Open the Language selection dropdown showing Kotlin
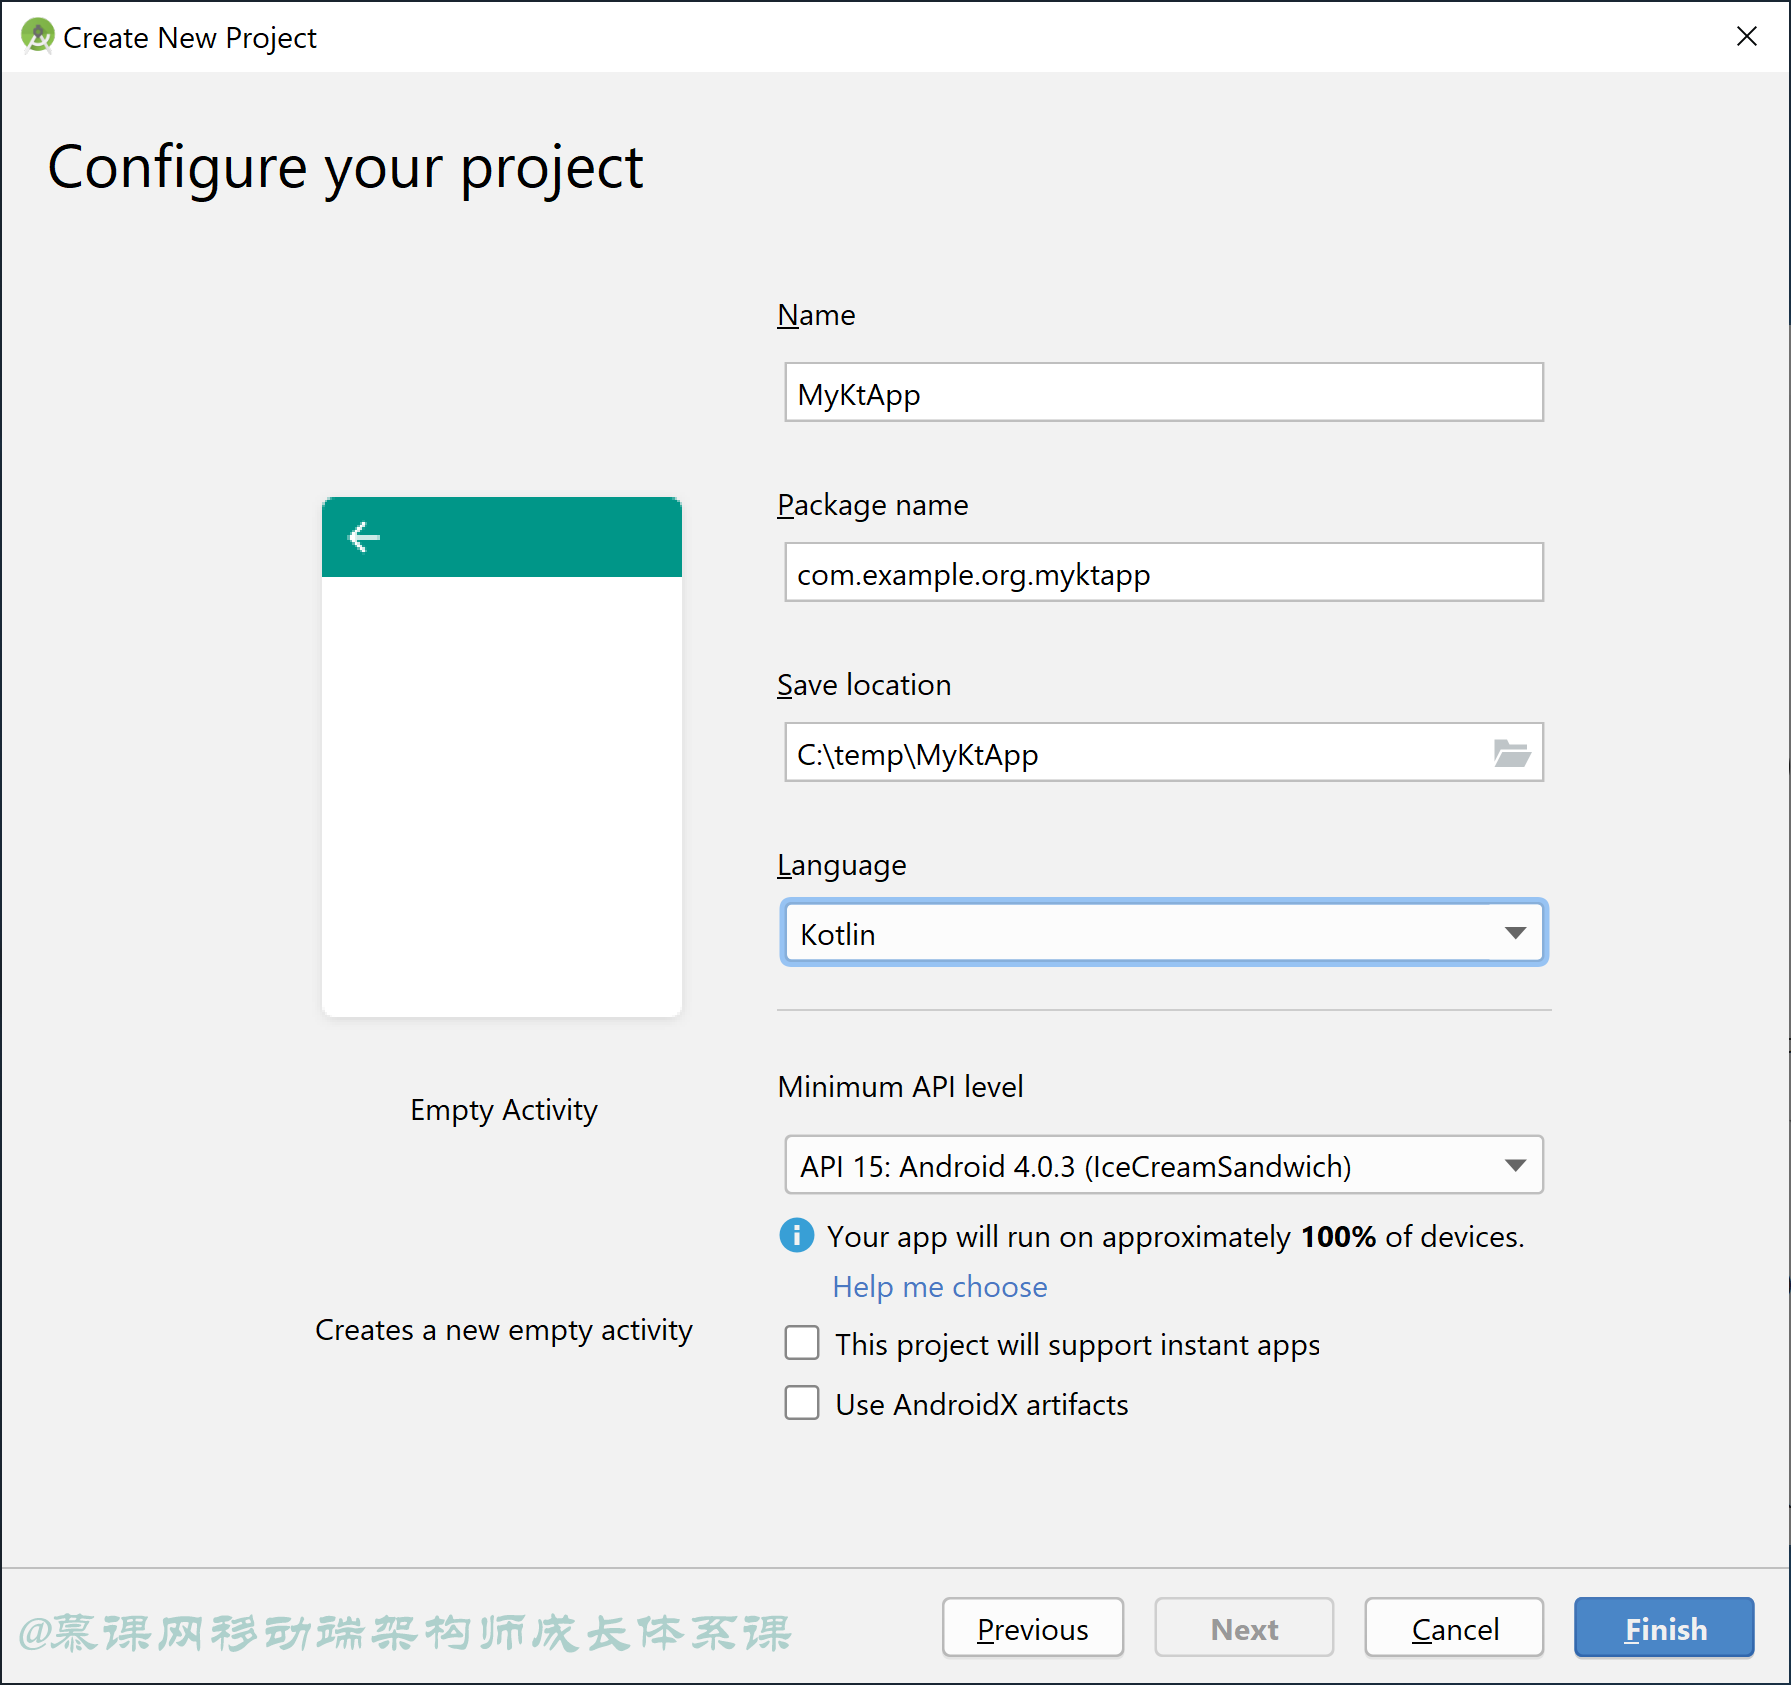 [1163, 932]
